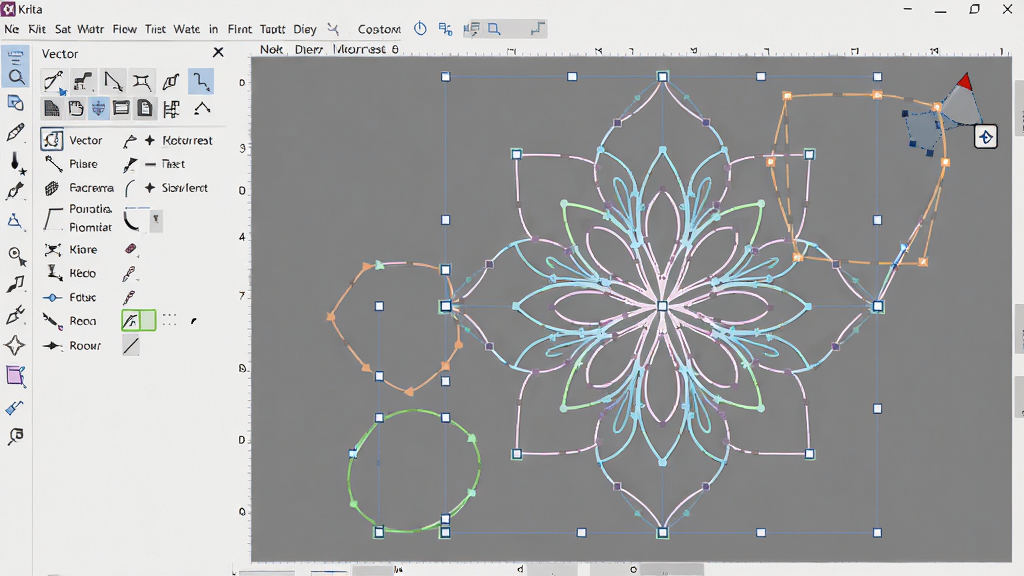This screenshot has height=576, width=1024.
Task: Click the transform-box icon in Vector panel top row
Action: pos(141,82)
